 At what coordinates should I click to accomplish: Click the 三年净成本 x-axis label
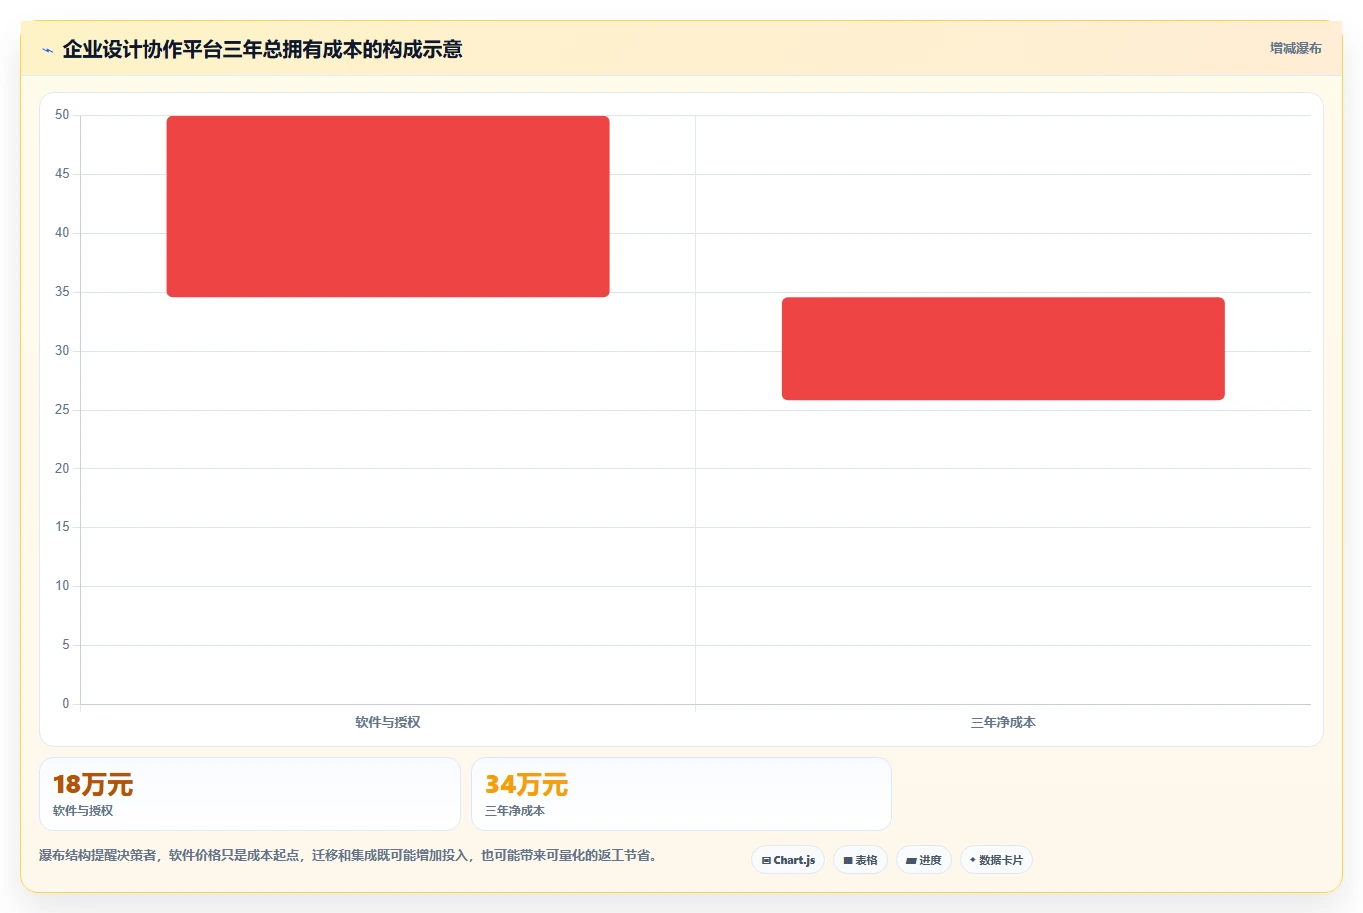[1003, 722]
